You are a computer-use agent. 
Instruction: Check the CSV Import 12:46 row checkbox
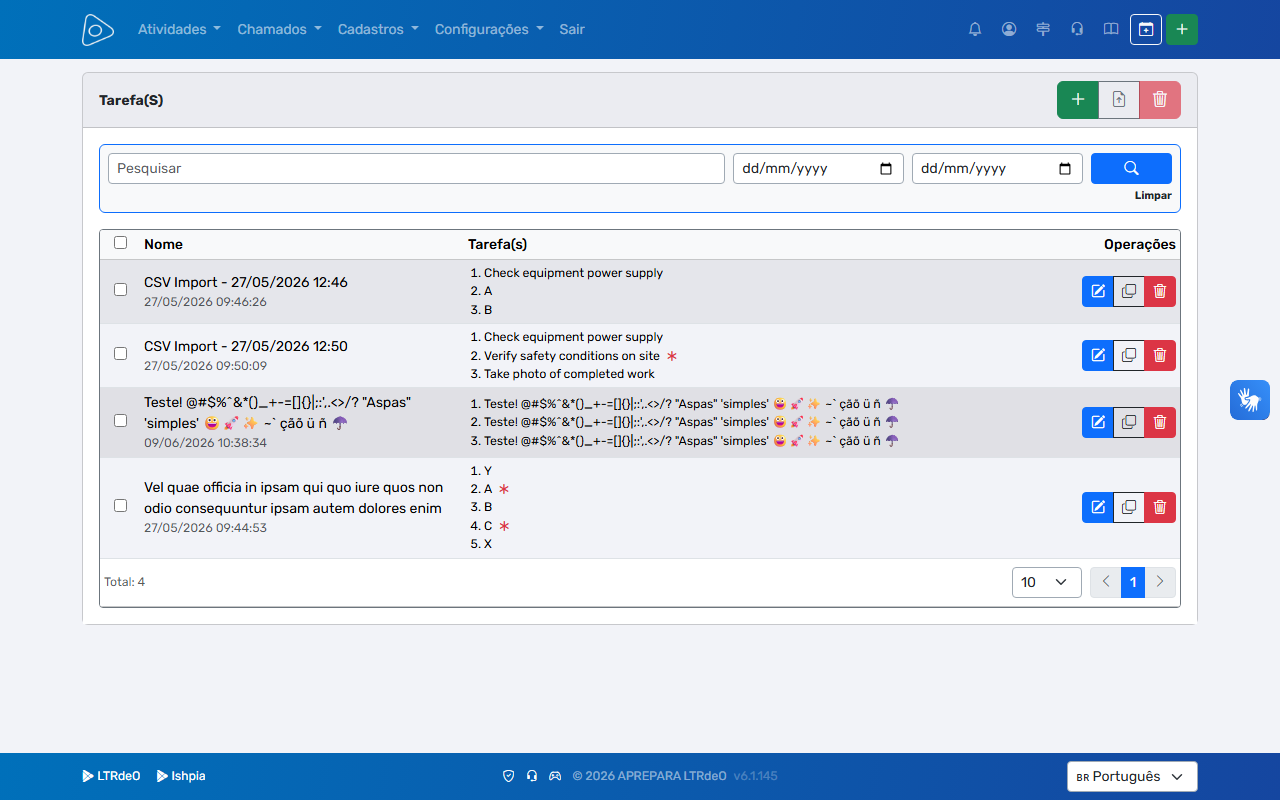click(121, 289)
